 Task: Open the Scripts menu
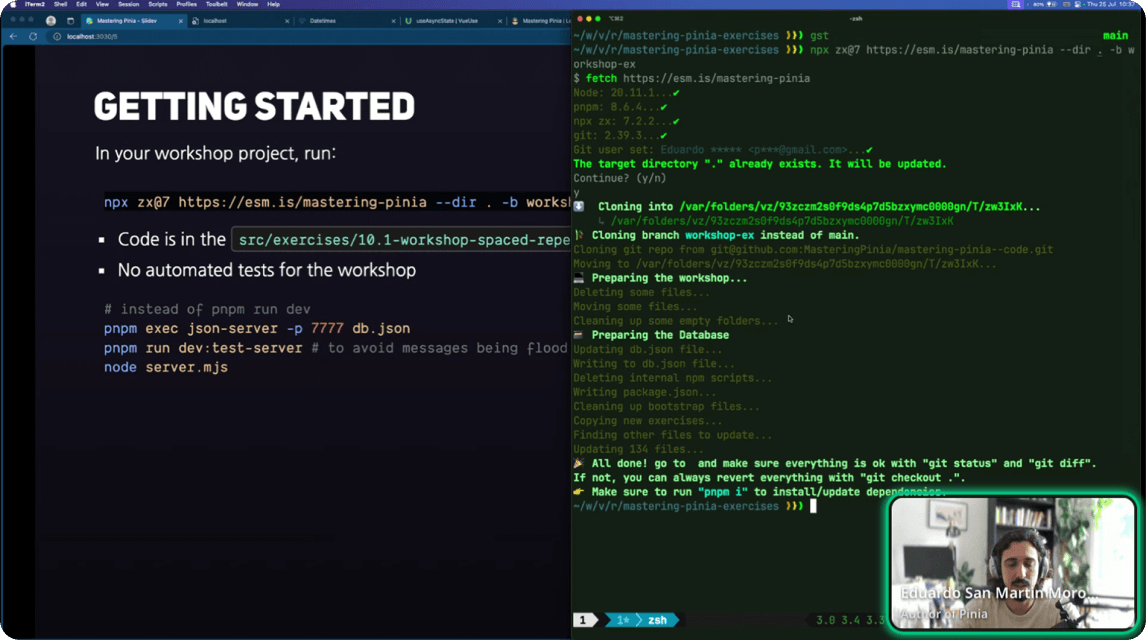pos(157,4)
